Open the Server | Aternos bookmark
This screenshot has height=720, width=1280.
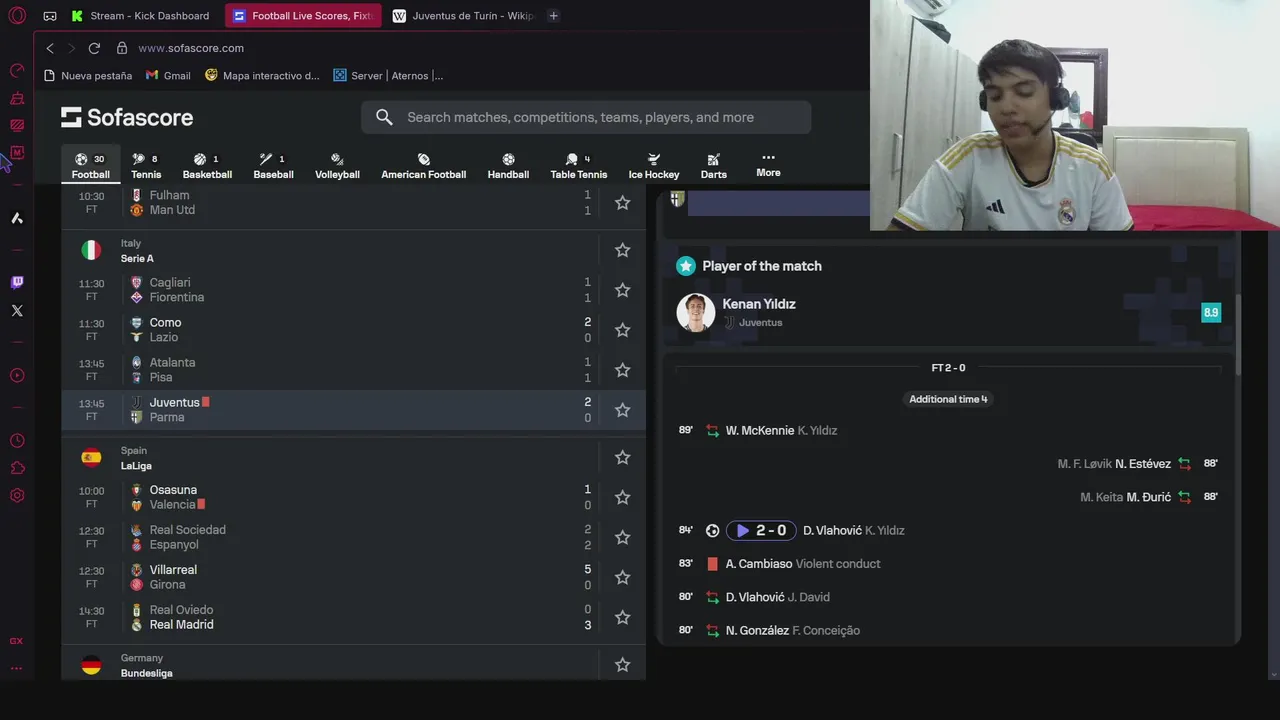pyautogui.click(x=388, y=76)
